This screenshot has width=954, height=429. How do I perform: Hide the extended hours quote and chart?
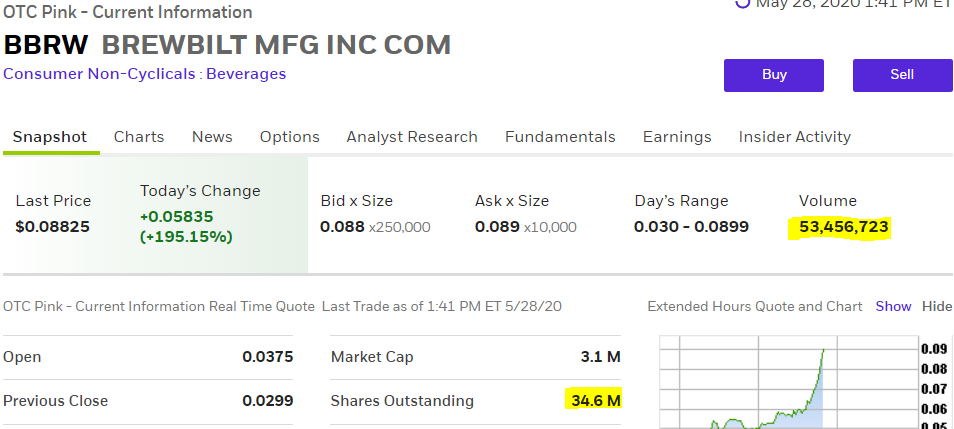937,307
